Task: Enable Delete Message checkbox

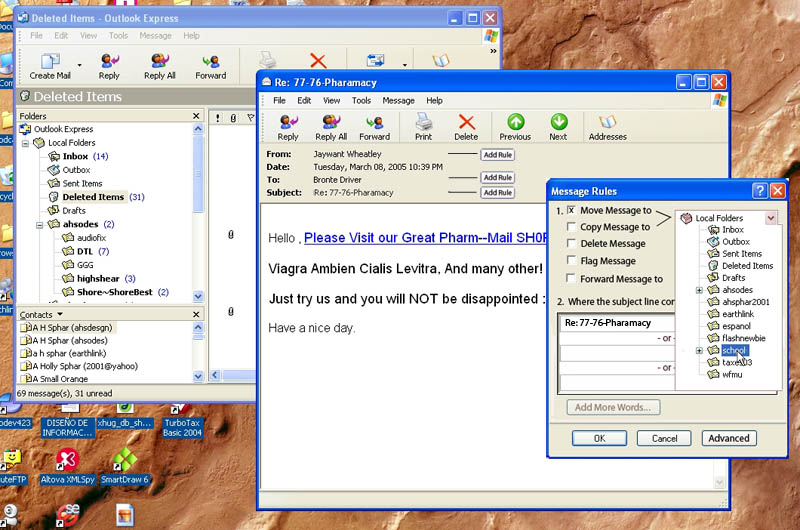Action: tap(571, 243)
